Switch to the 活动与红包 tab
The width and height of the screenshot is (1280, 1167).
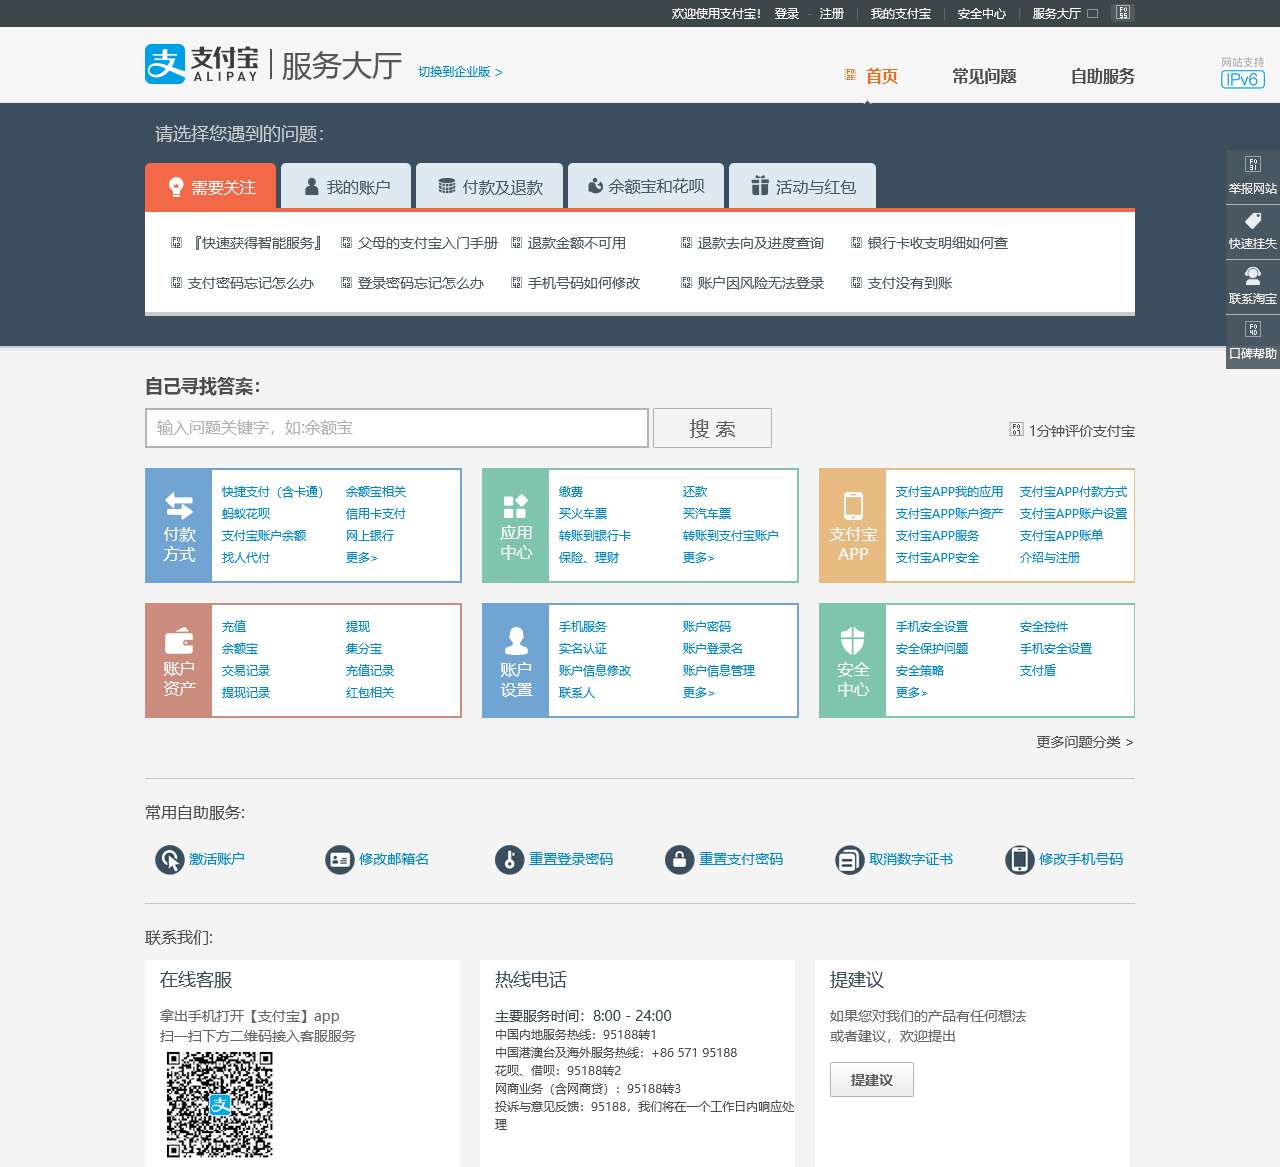coord(803,186)
